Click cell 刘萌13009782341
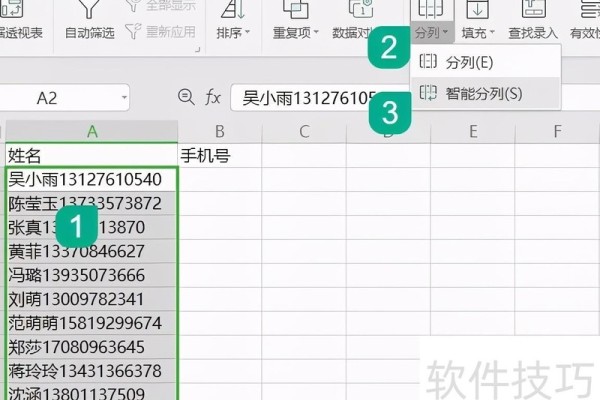This screenshot has width=600, height=400. (x=92, y=299)
